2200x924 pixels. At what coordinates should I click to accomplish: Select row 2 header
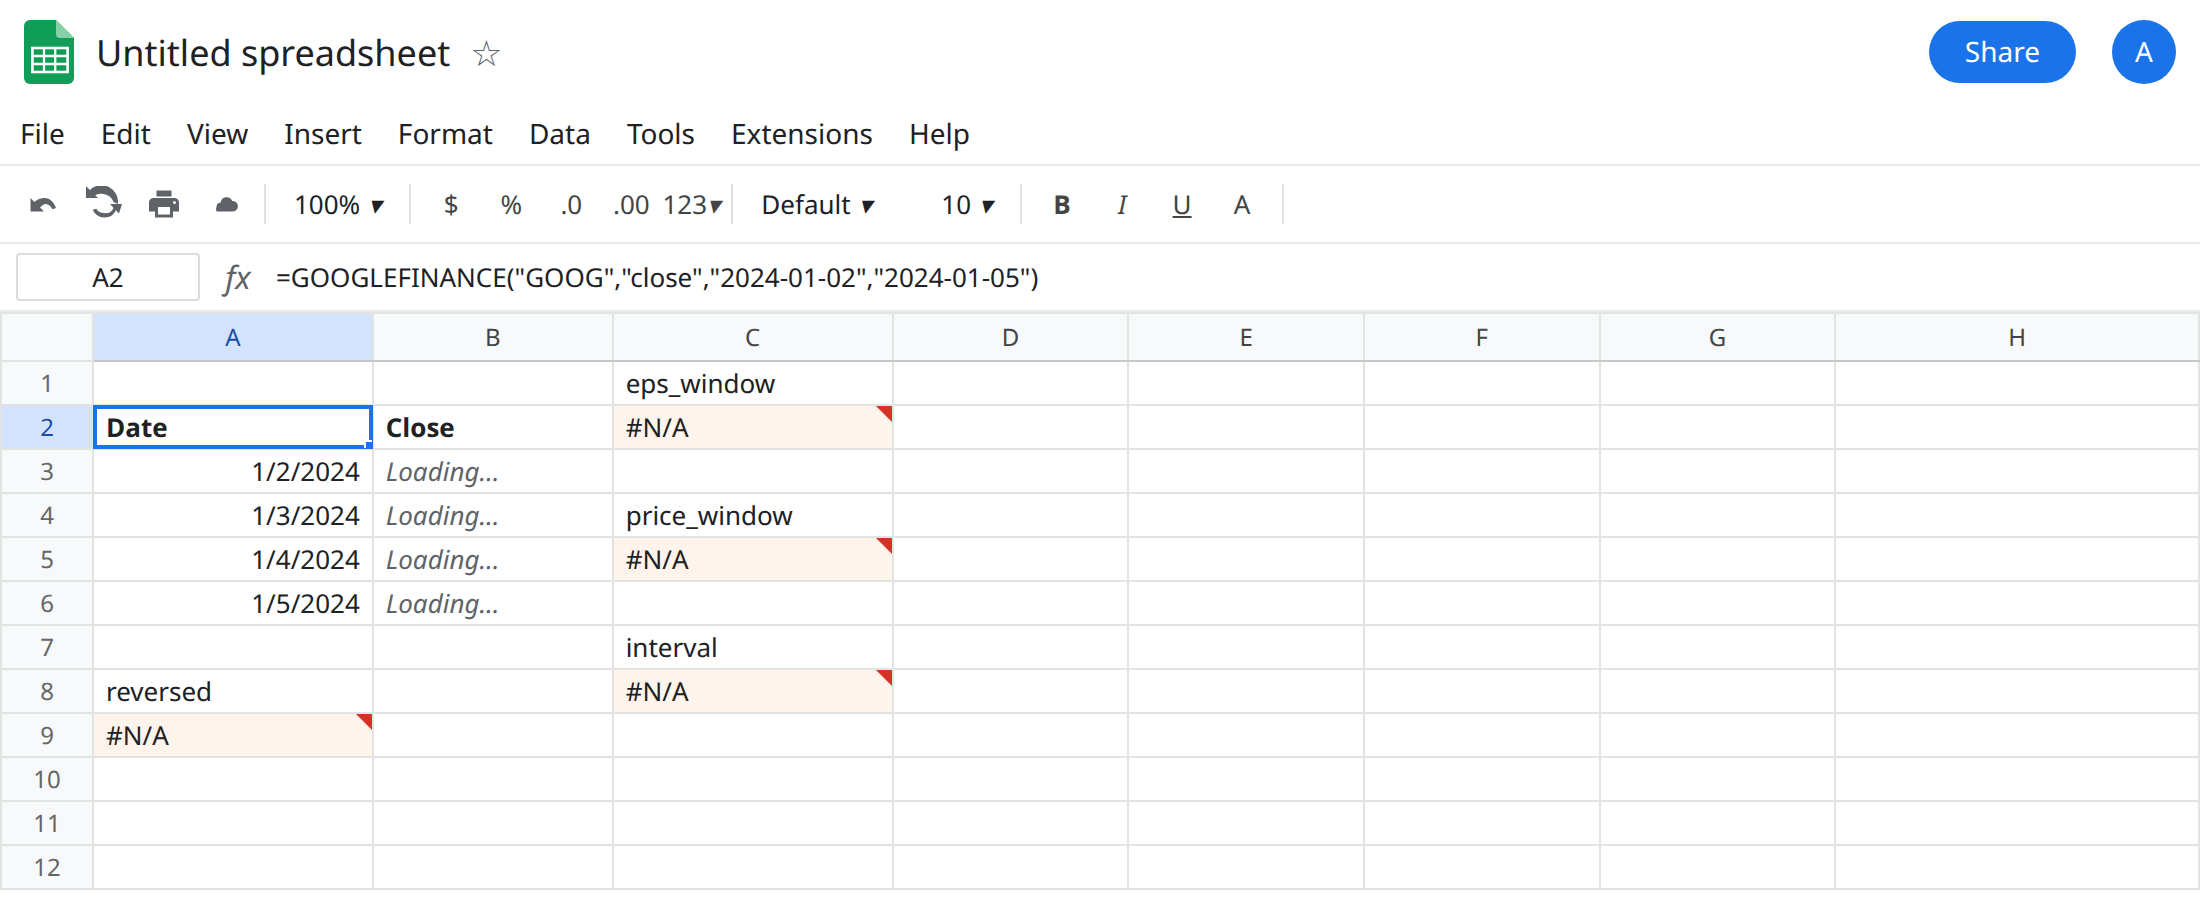coord(47,428)
